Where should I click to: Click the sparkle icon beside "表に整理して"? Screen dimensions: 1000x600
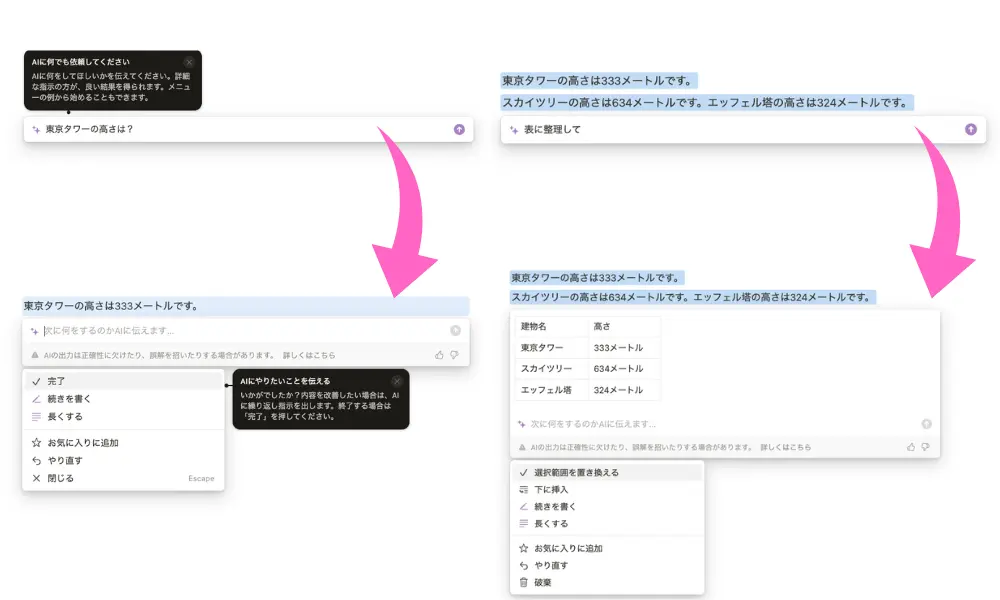click(x=514, y=130)
